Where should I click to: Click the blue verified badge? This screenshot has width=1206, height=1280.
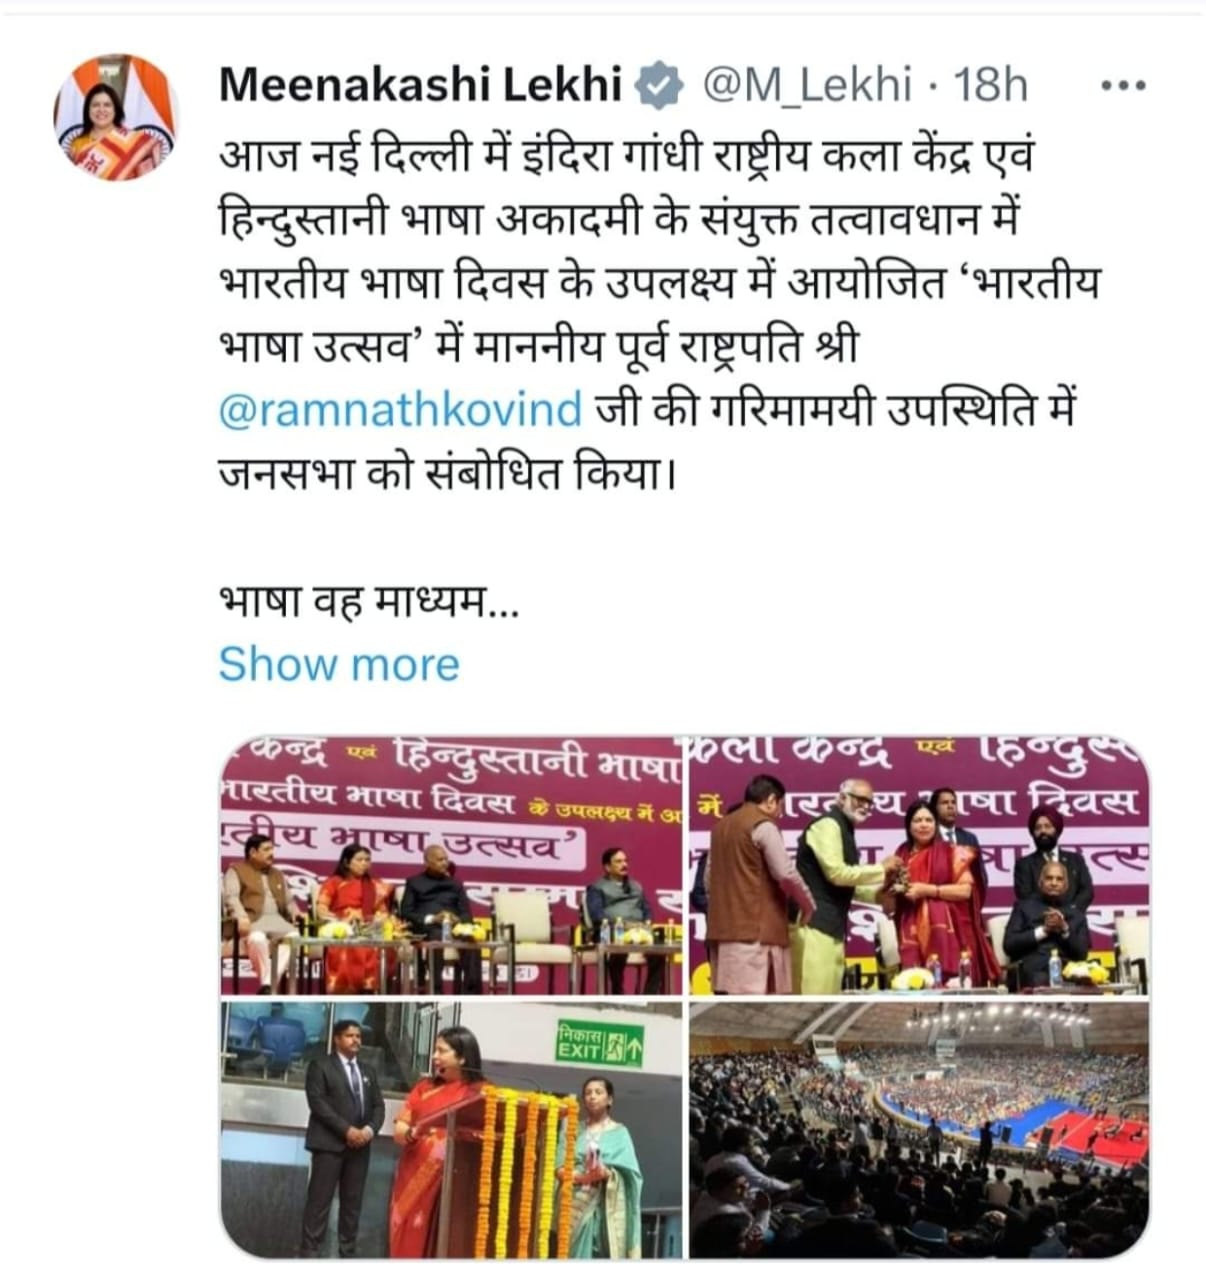point(660,86)
